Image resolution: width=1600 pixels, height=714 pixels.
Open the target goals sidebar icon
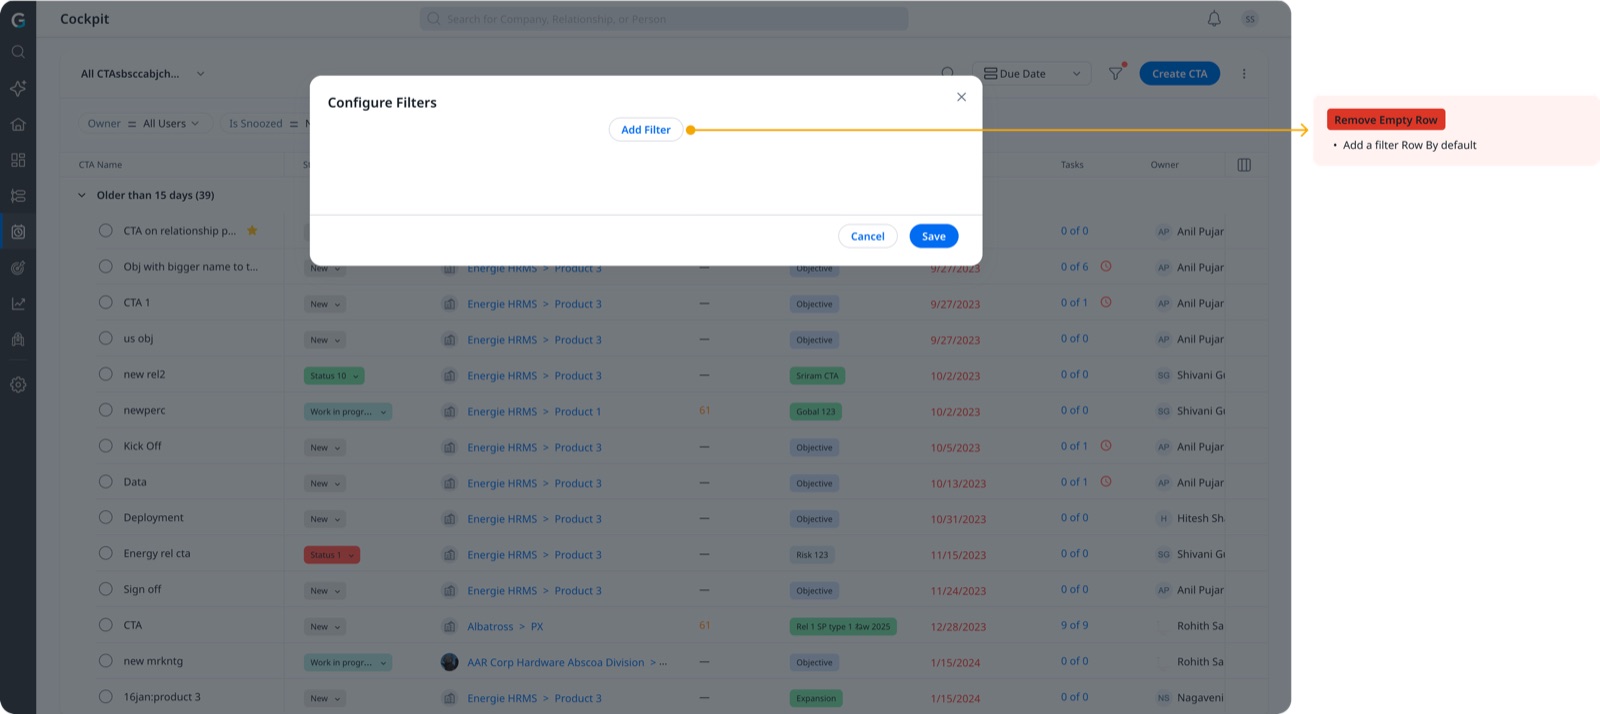click(18, 268)
